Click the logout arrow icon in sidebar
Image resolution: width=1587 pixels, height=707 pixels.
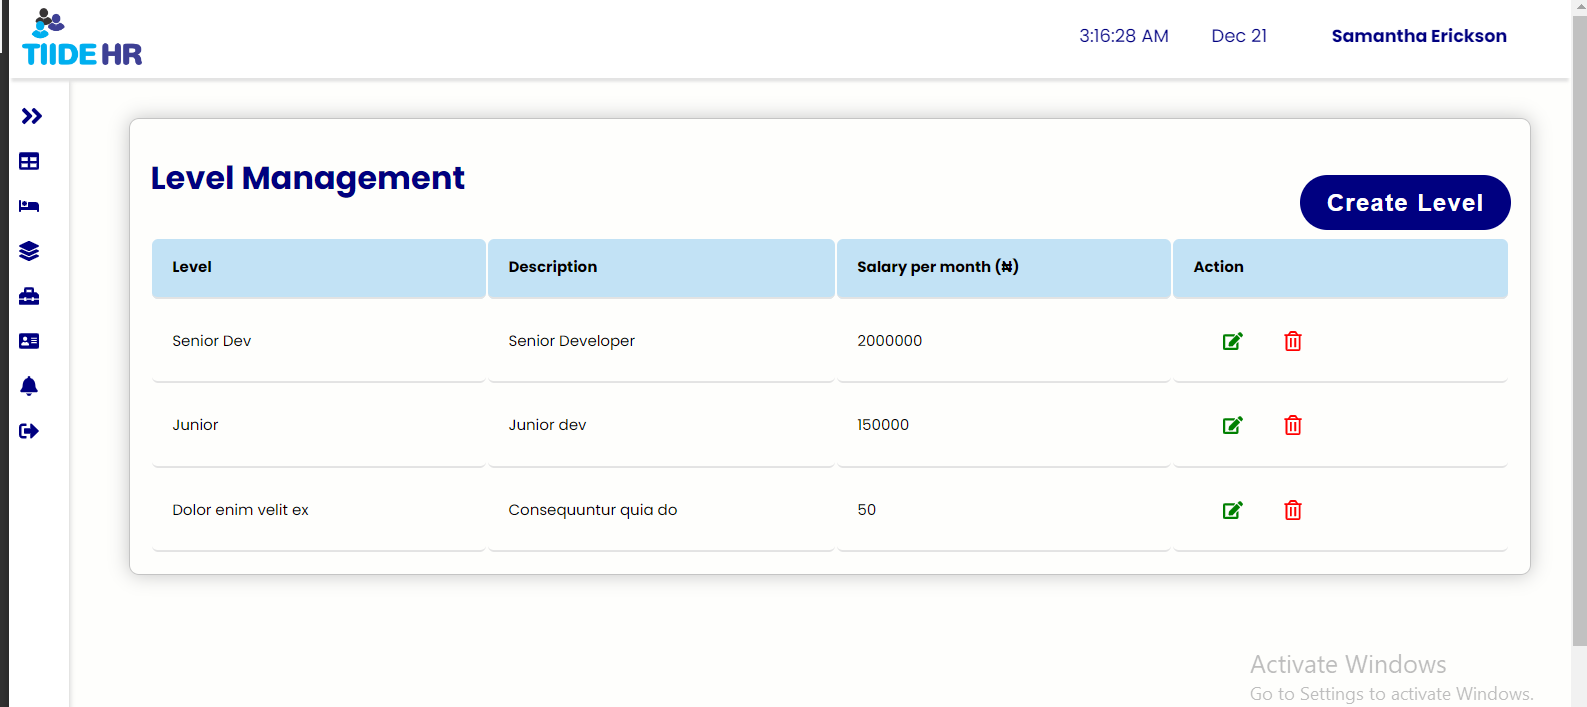[29, 431]
